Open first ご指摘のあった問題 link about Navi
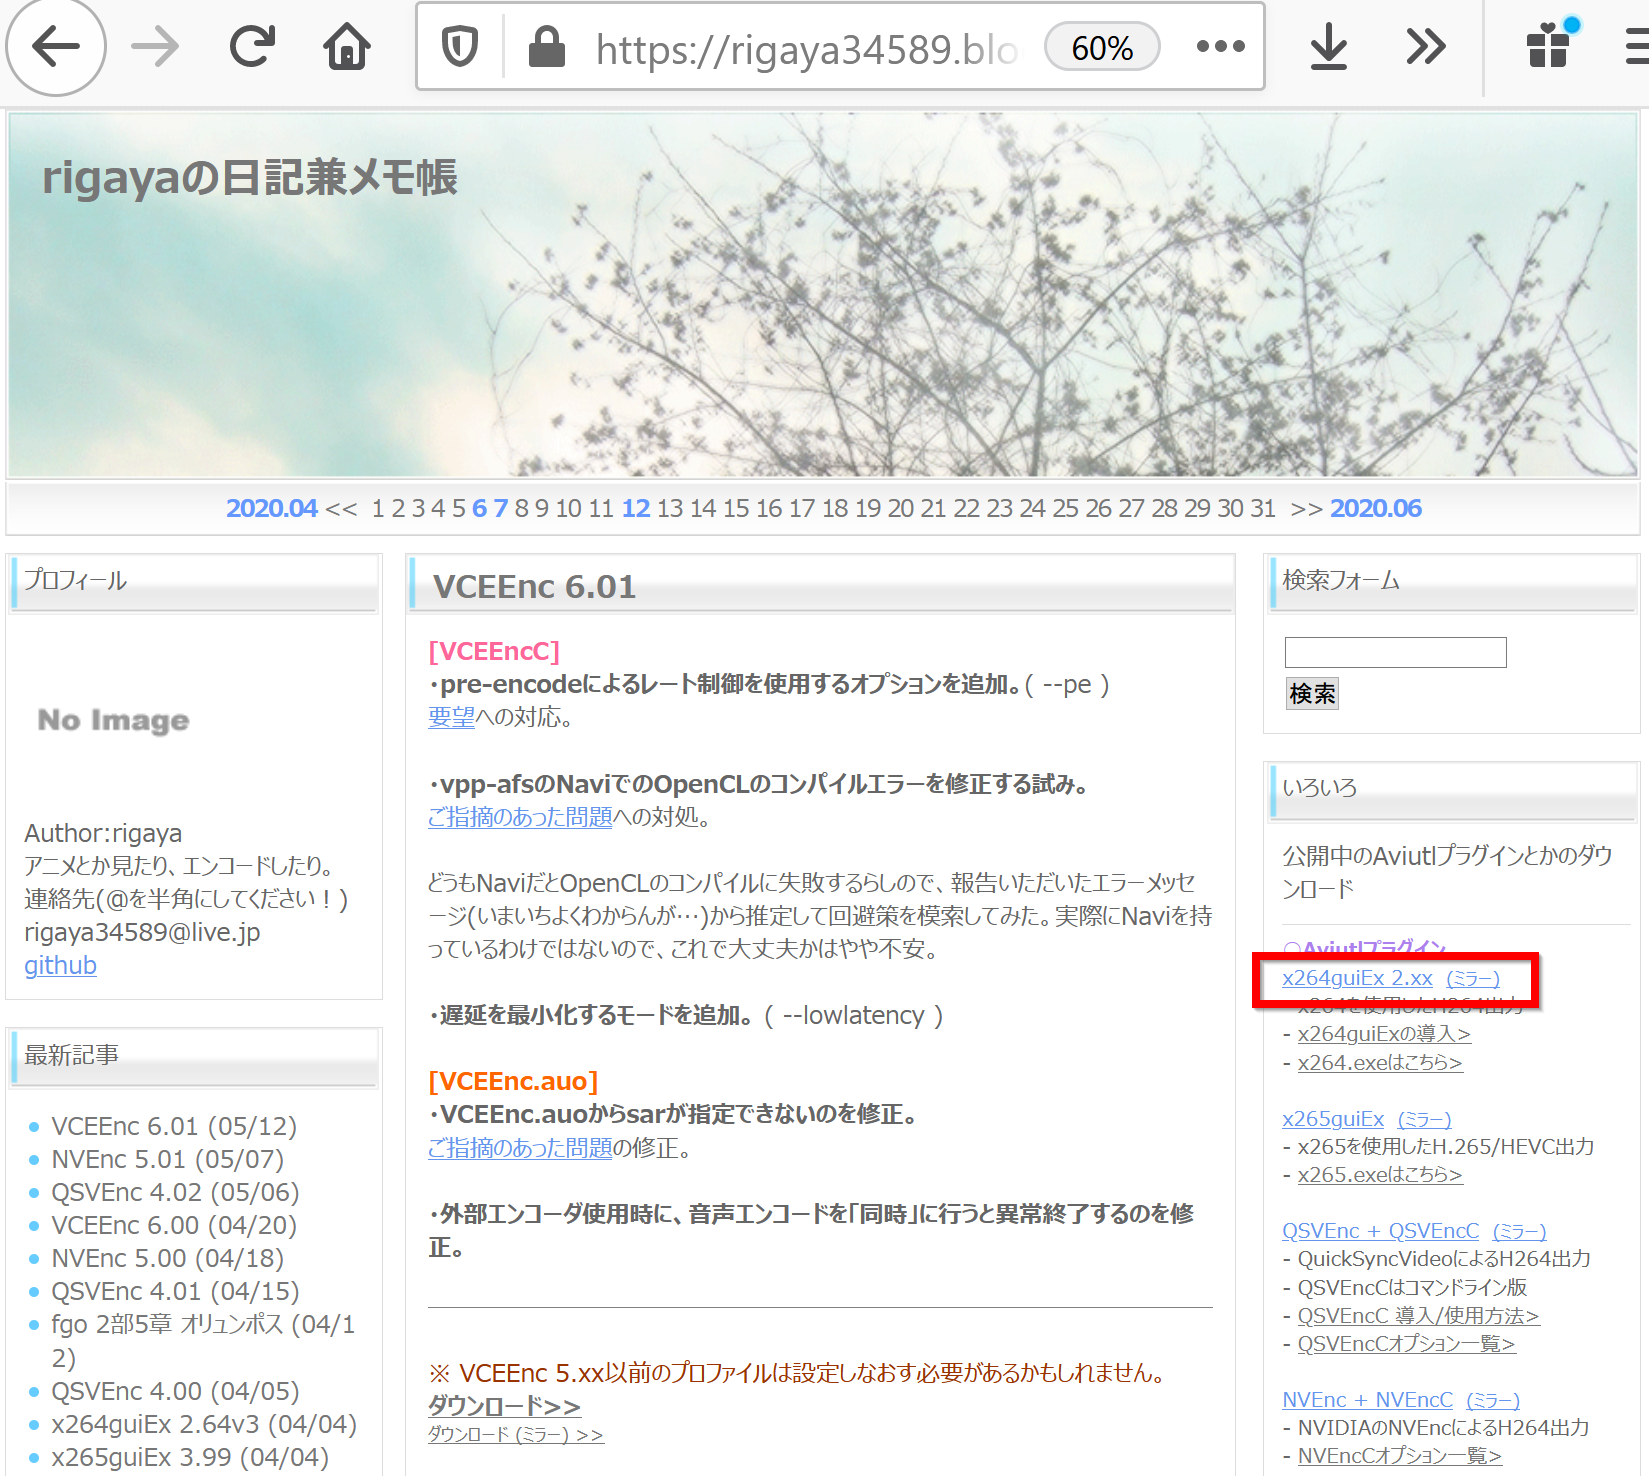 [520, 817]
